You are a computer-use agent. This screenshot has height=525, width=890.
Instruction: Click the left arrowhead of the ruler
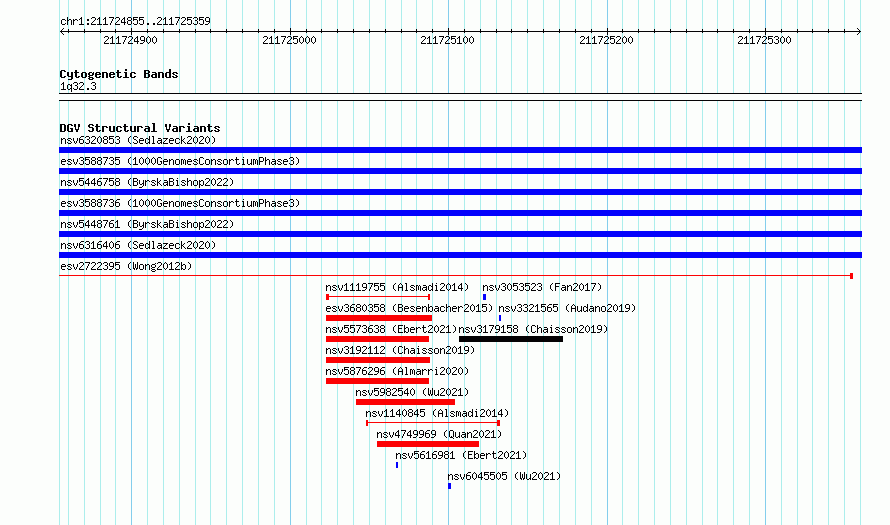pyautogui.click(x=62, y=31)
